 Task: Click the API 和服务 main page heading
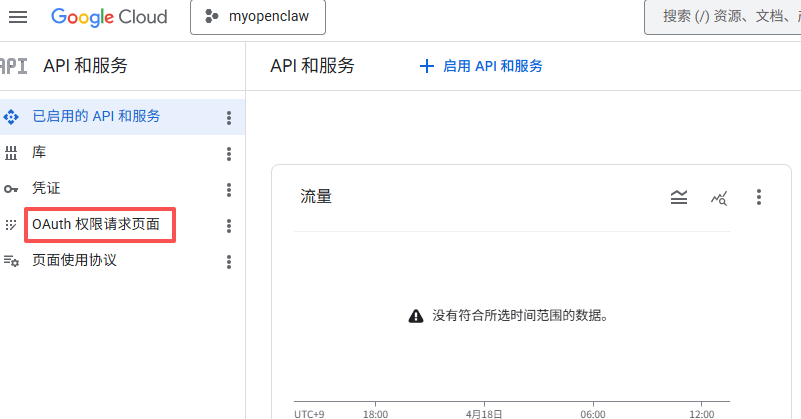coord(312,66)
